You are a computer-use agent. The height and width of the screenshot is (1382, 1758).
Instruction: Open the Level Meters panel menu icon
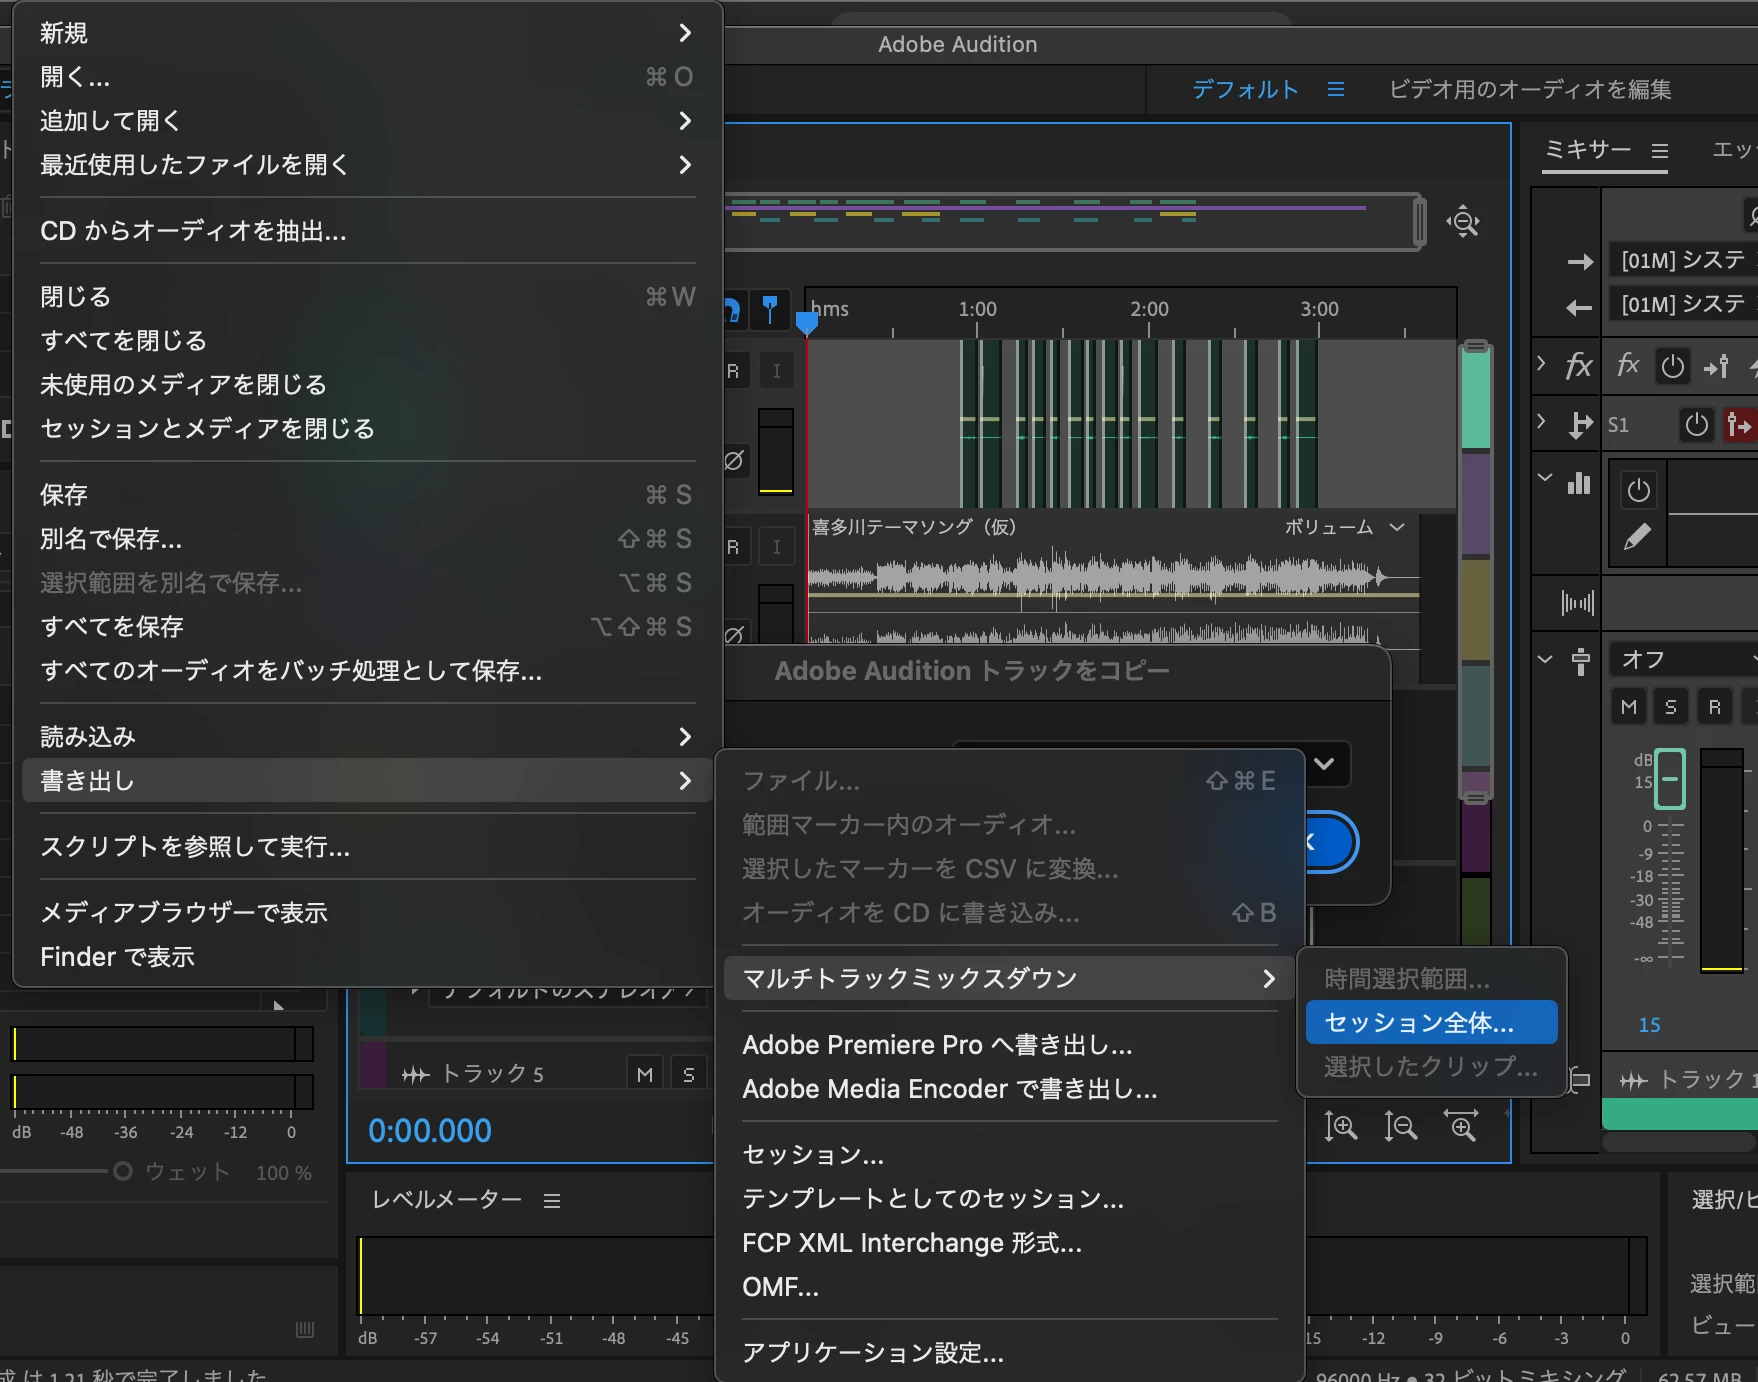[x=552, y=1200]
